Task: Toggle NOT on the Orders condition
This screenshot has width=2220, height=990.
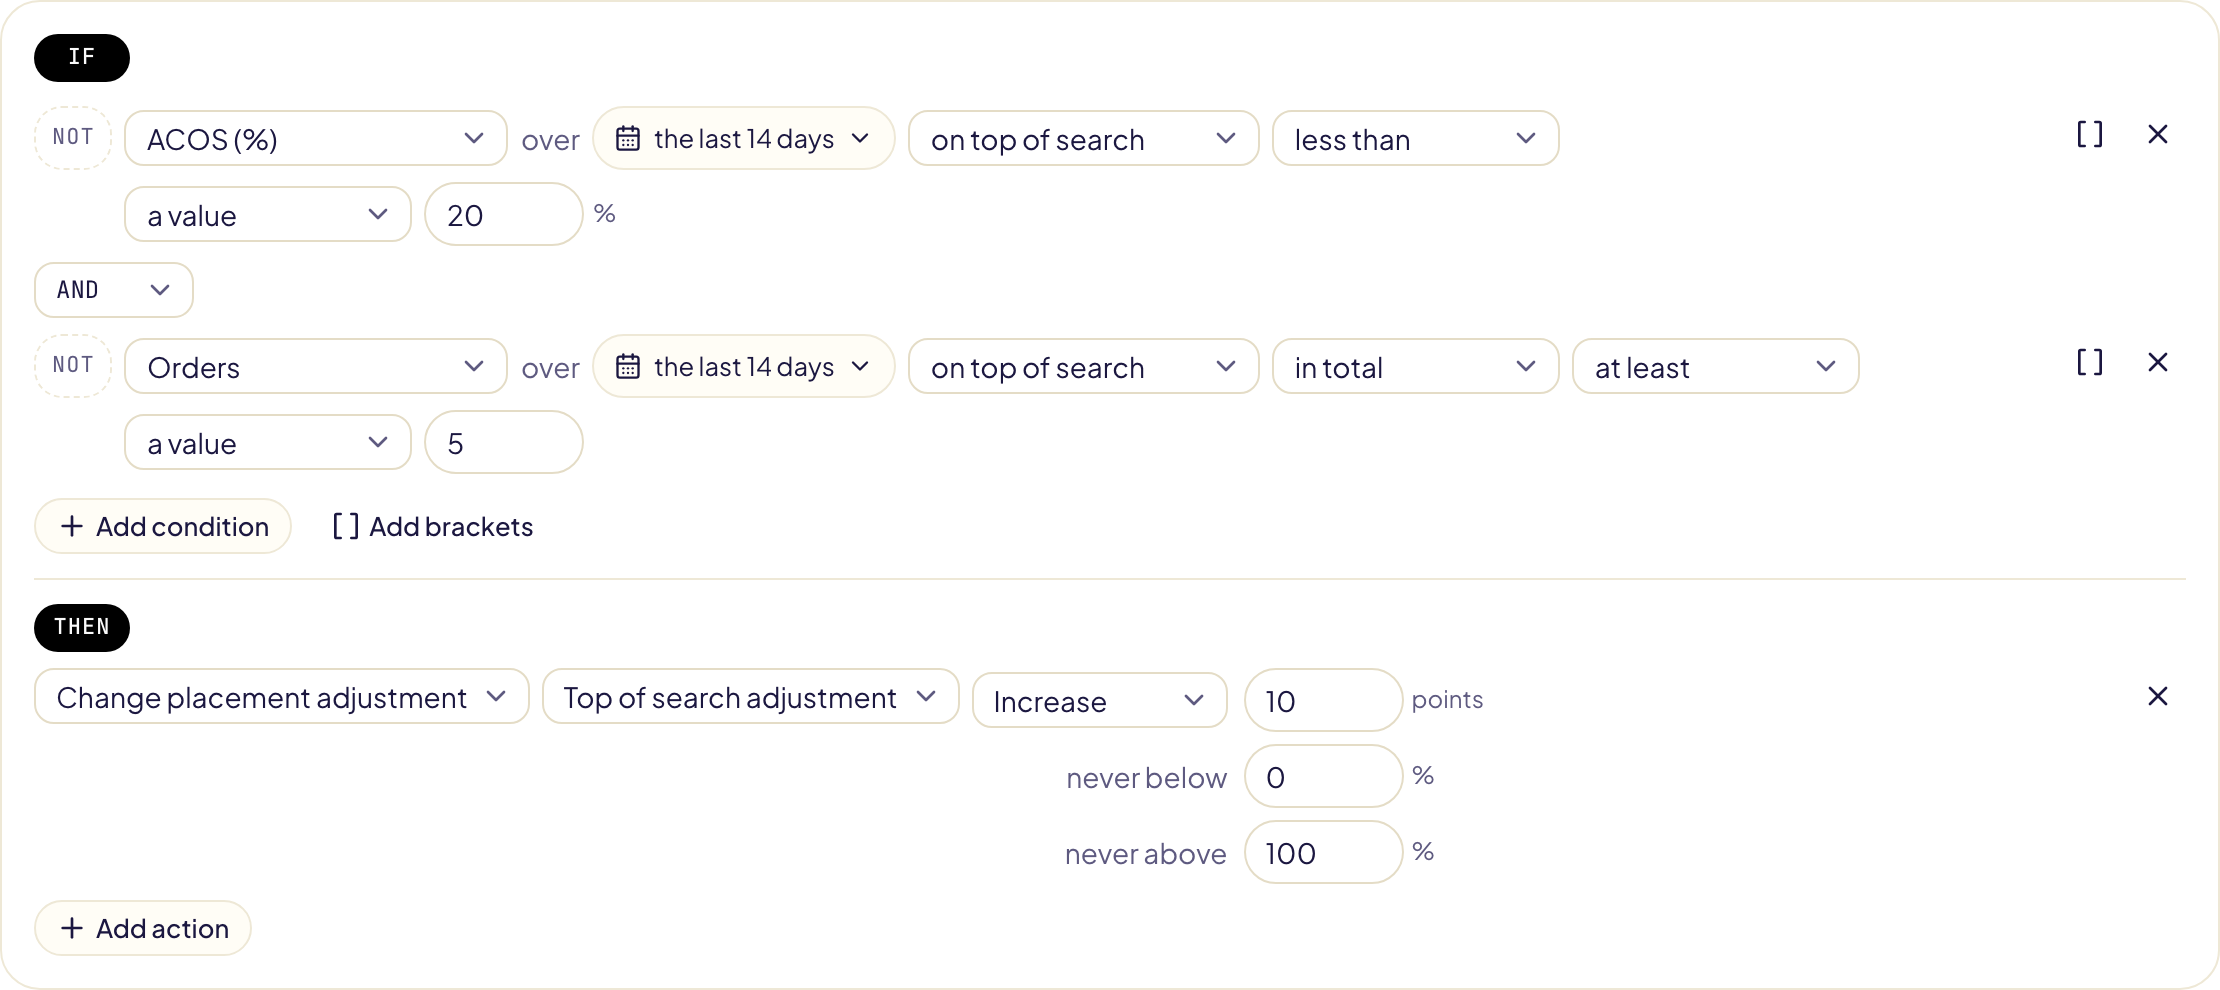Action: (73, 366)
